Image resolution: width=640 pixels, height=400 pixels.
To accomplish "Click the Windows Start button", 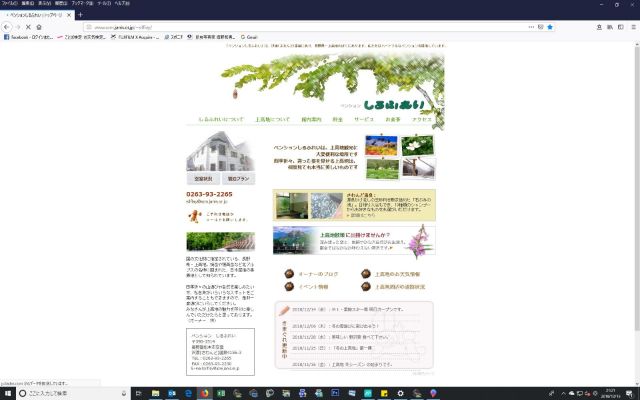I will click(7, 393).
